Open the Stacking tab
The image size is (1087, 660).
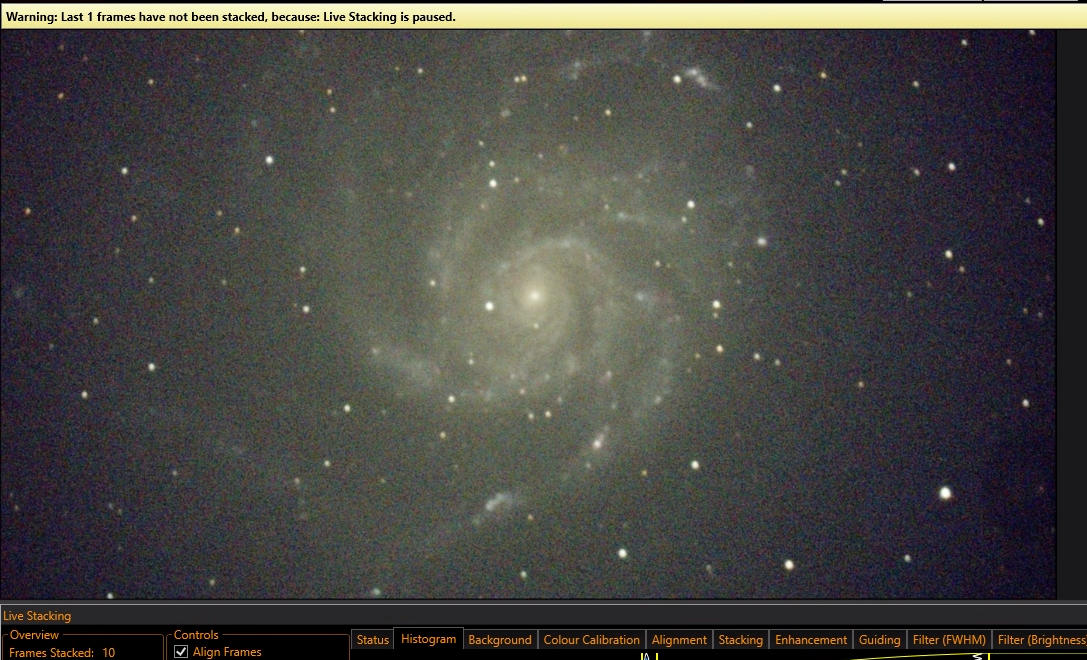pyautogui.click(x=740, y=639)
